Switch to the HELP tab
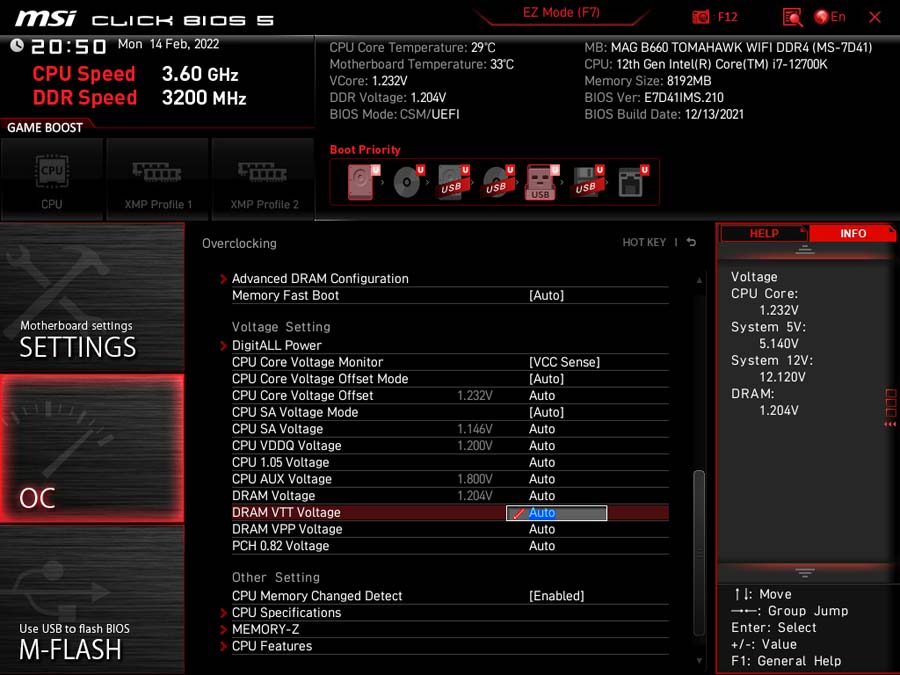Image resolution: width=900 pixels, height=675 pixels. (764, 233)
